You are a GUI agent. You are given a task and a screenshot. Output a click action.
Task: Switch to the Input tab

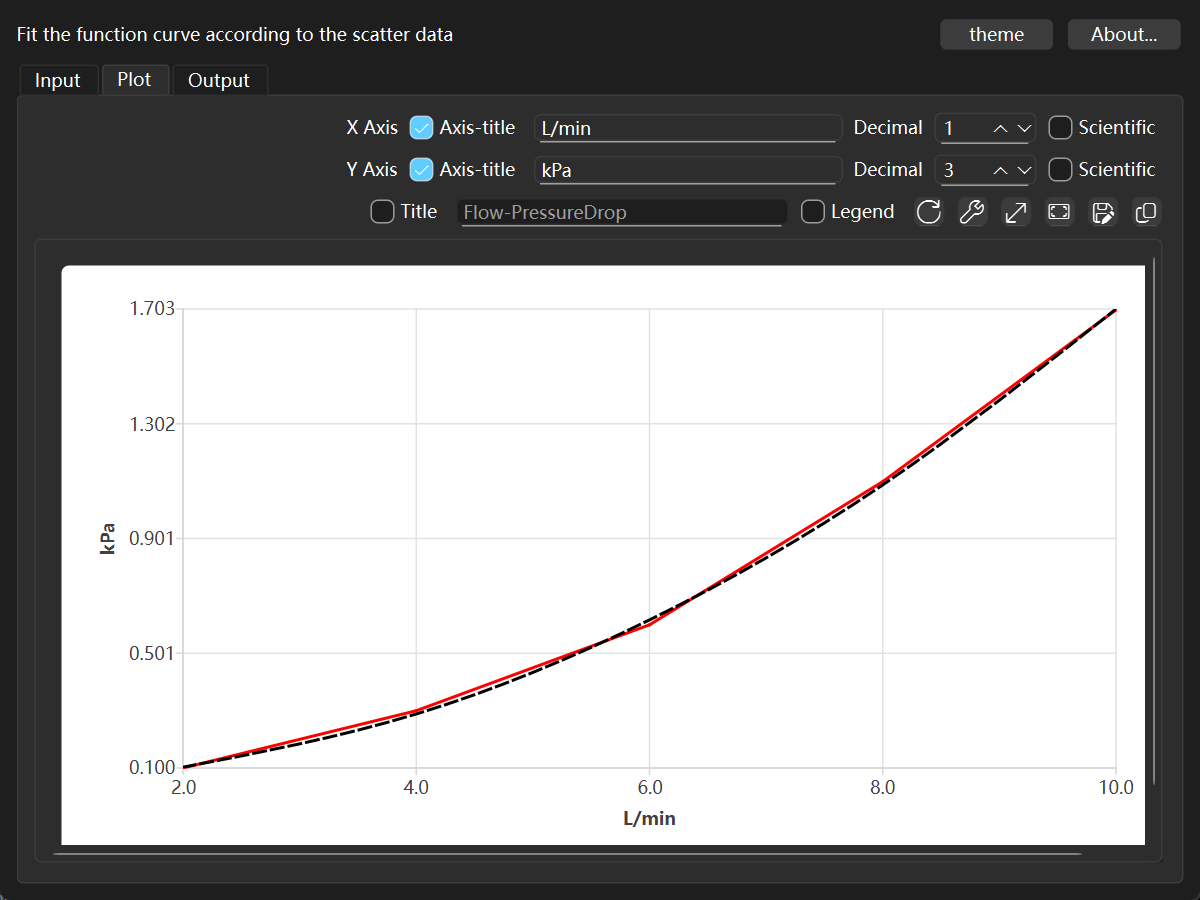(58, 80)
